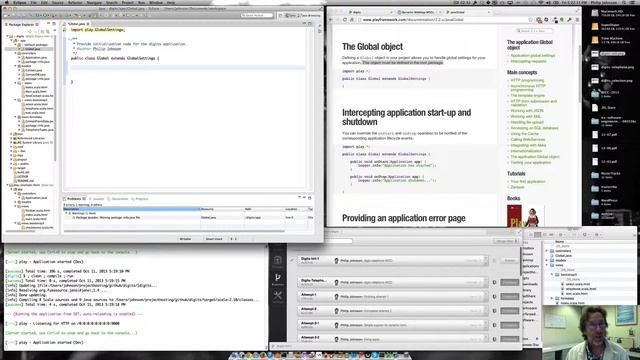This screenshot has width=640, height=360.
Task: Open the browser menu icon
Action: click(577, 20)
